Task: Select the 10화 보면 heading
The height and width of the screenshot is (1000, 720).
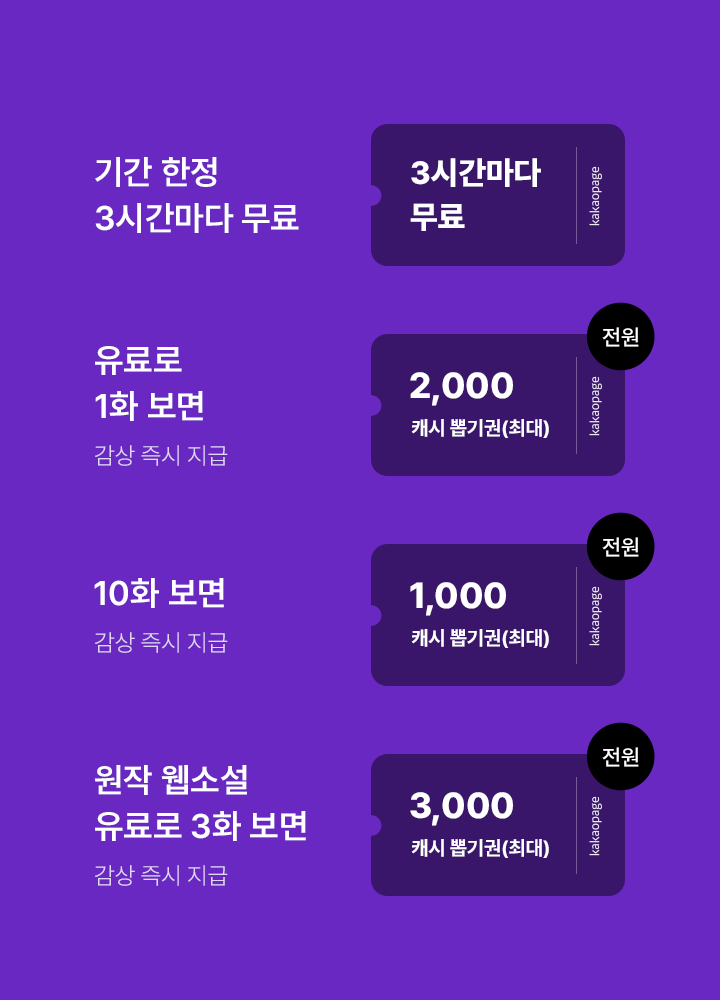Action: click(159, 593)
